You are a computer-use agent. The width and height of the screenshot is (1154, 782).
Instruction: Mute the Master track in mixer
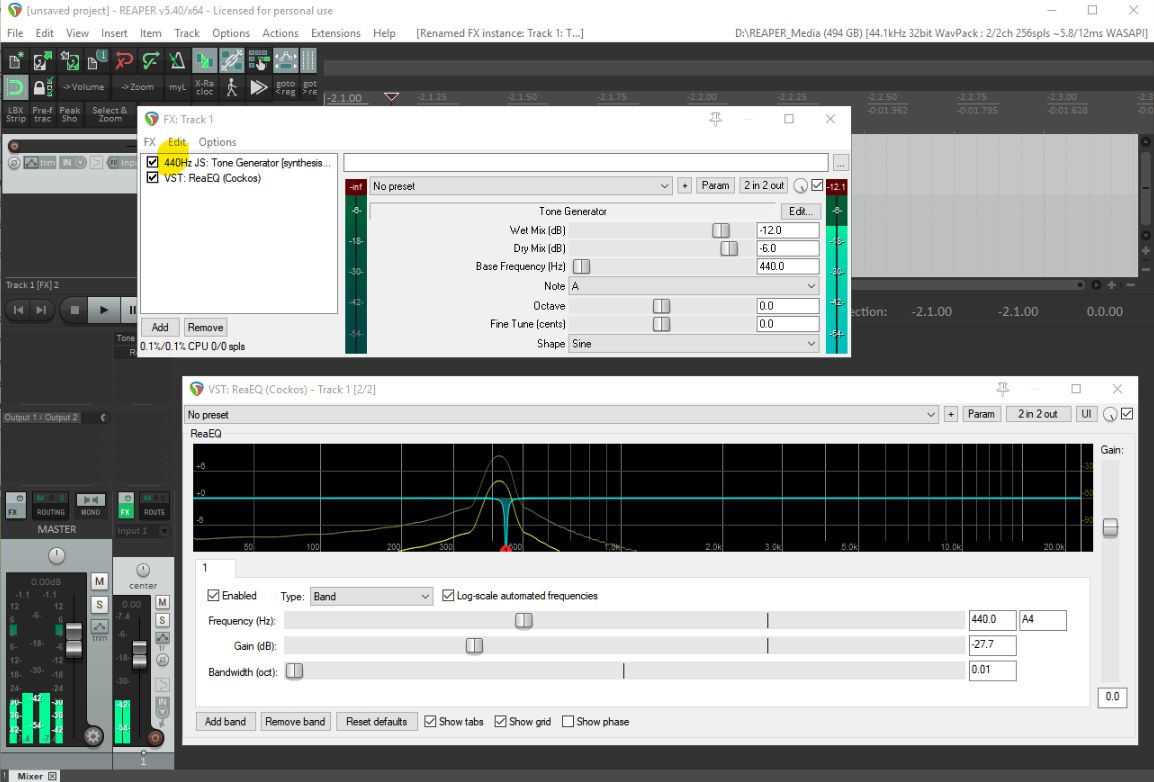pos(99,581)
